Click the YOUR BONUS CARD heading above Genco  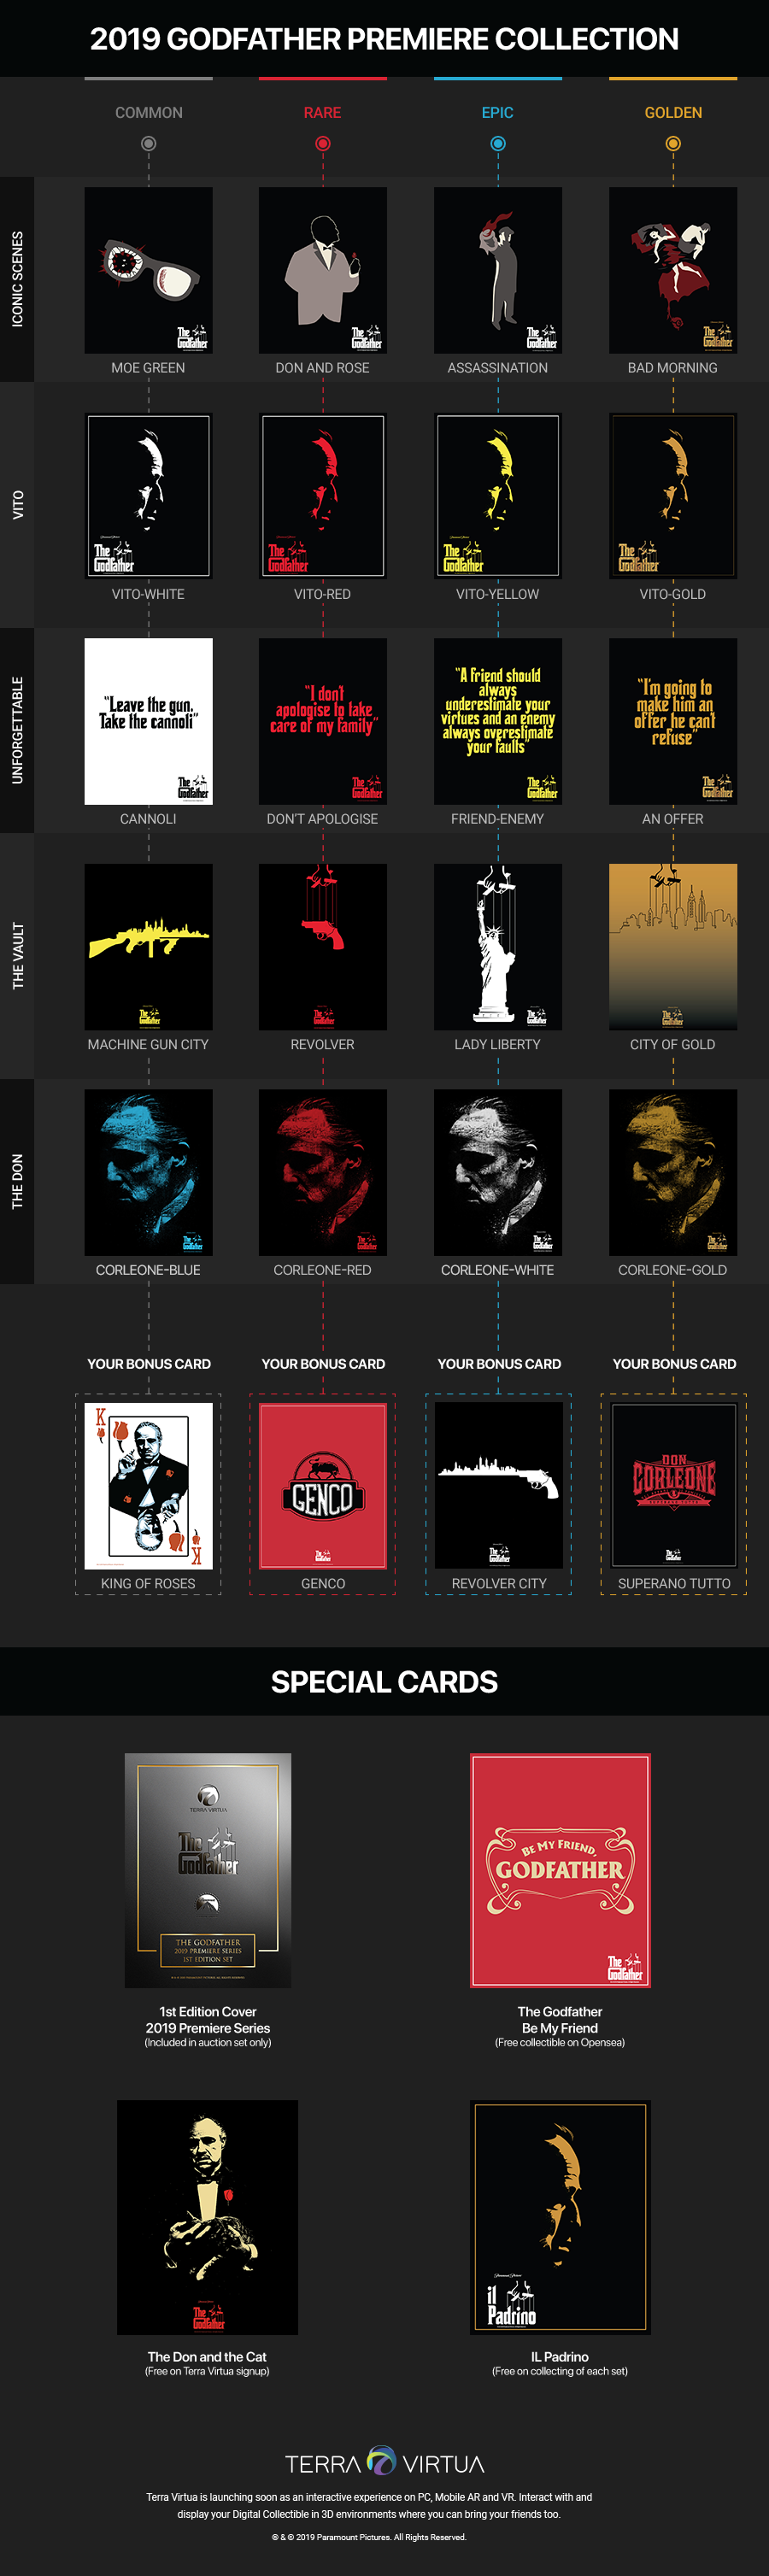pyautogui.click(x=323, y=1364)
